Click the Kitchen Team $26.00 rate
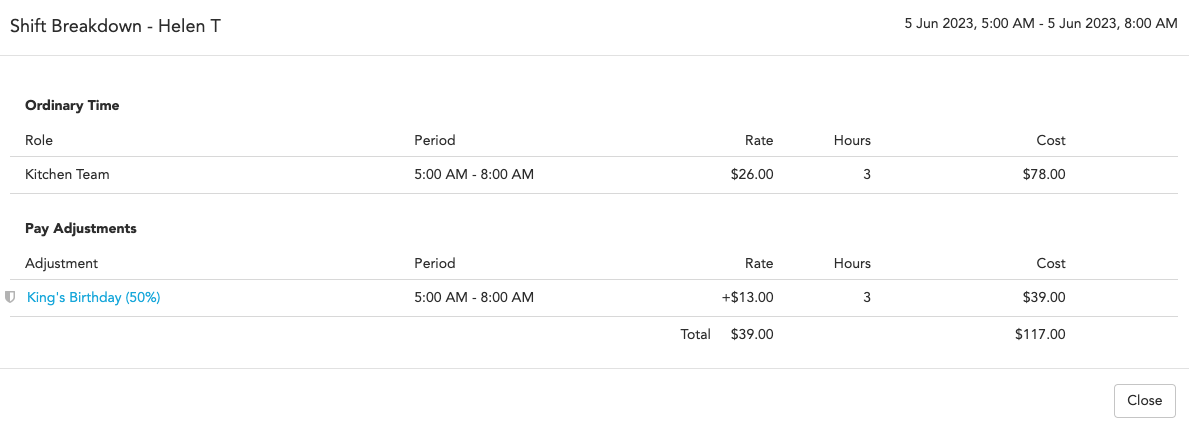The image size is (1189, 429). pyautogui.click(x=752, y=174)
